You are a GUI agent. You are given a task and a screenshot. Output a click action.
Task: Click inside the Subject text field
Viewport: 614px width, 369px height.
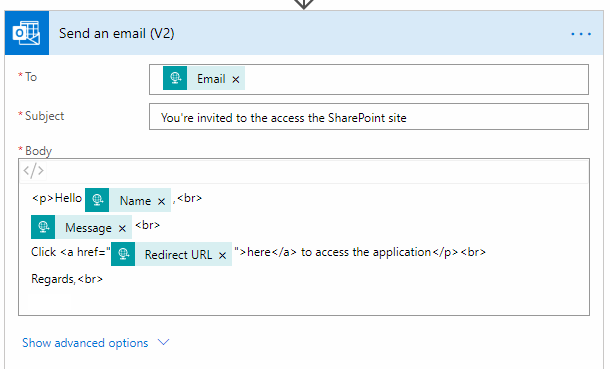pyautogui.click(x=368, y=116)
